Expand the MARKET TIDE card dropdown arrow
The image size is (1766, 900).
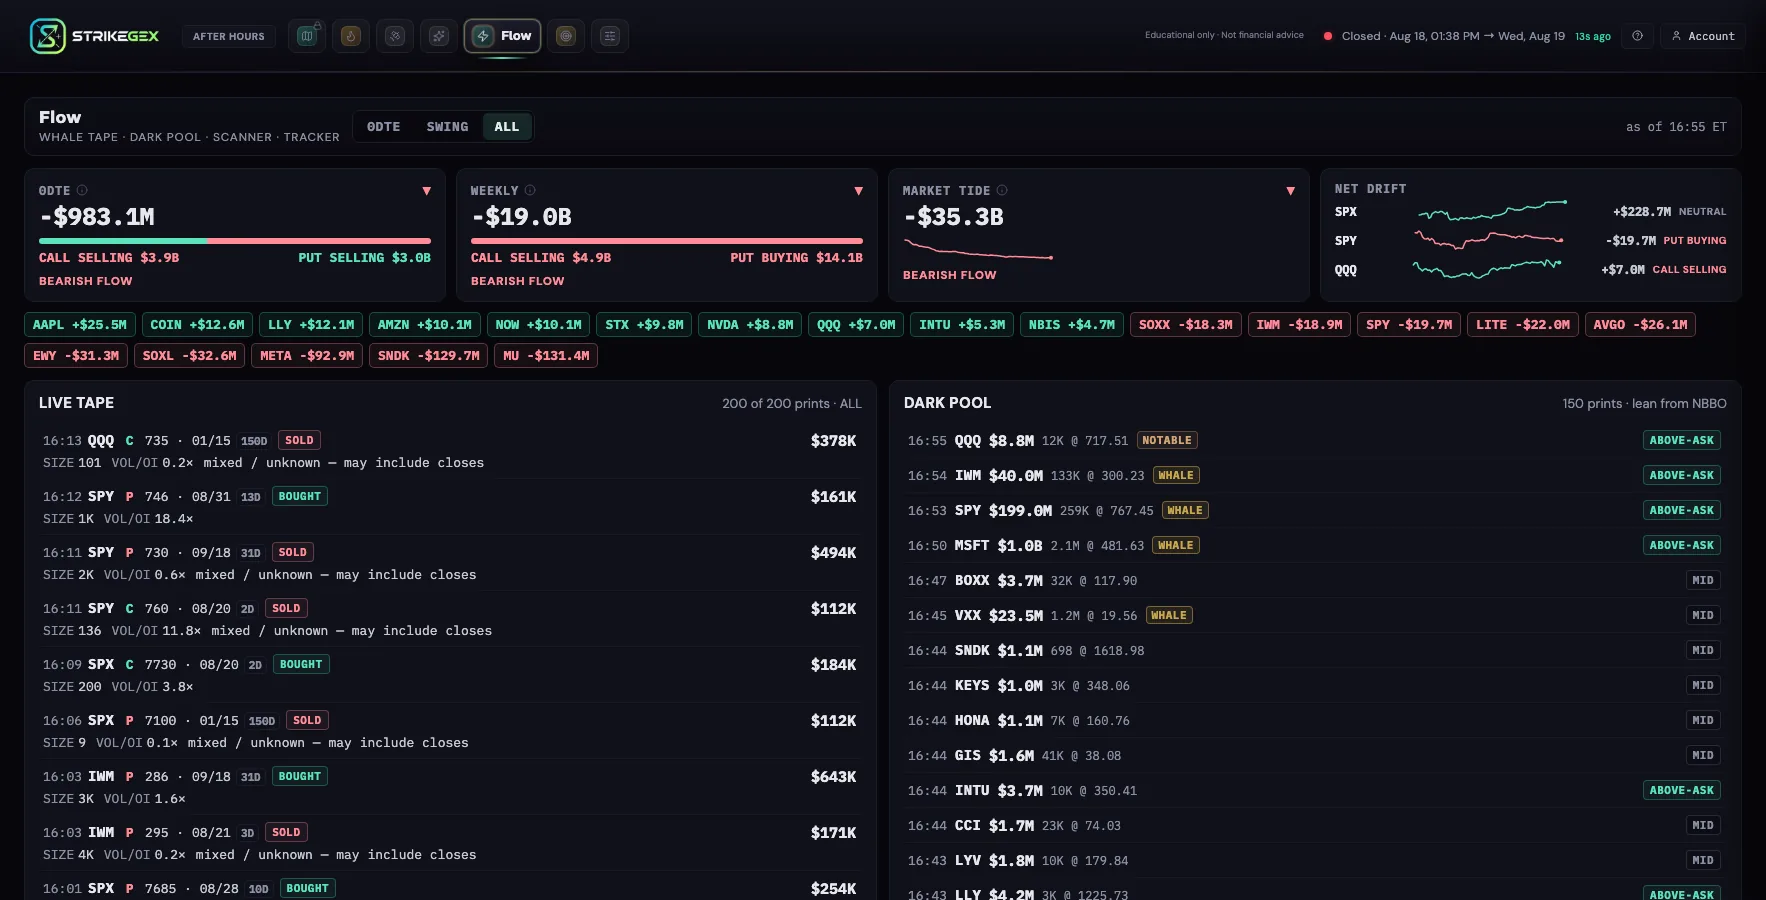coord(1291,191)
